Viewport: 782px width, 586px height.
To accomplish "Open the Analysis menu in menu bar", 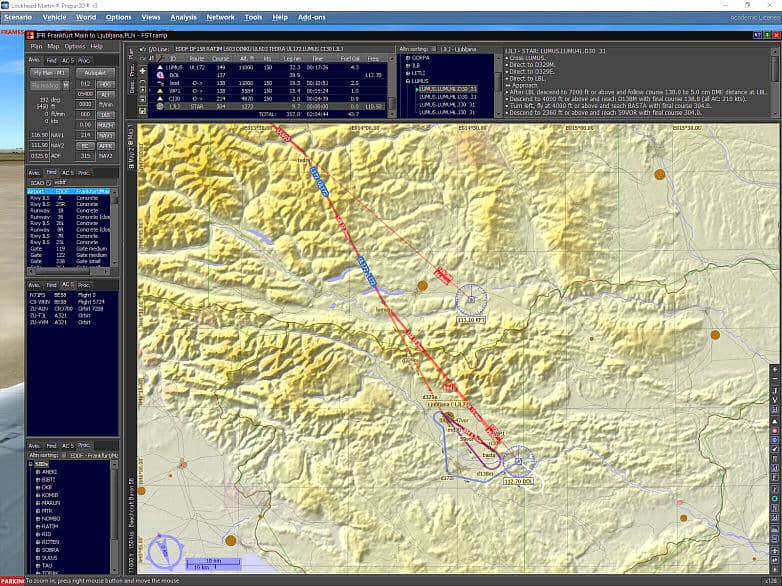I will [183, 17].
